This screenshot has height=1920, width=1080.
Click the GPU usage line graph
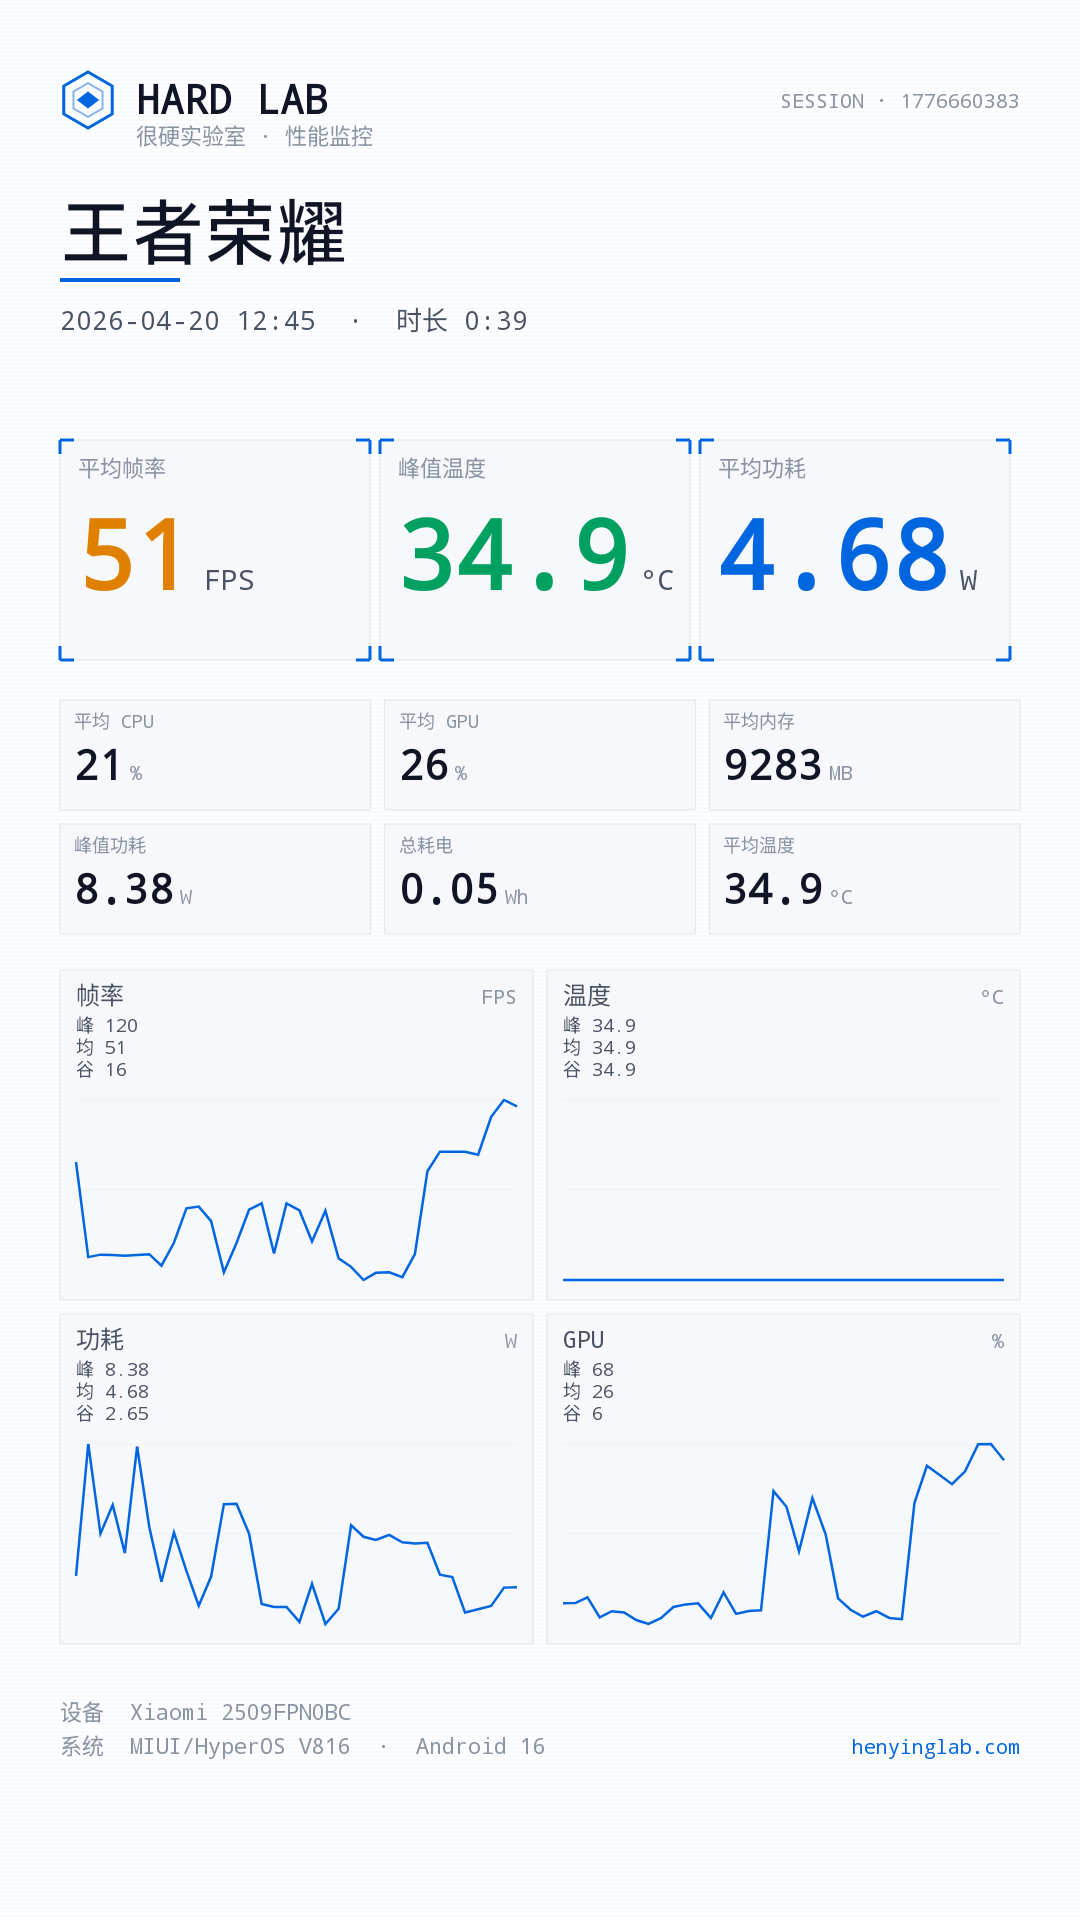(x=783, y=1533)
